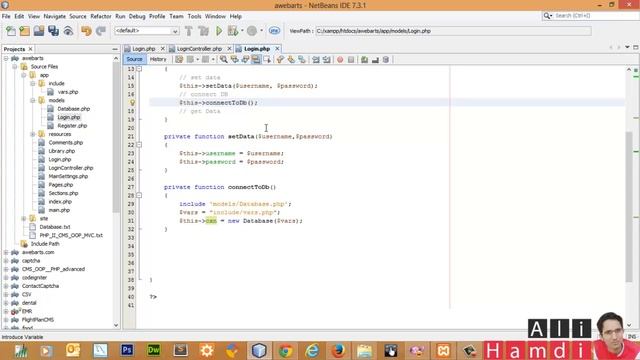The width and height of the screenshot is (640, 360).
Task: Click the Build Project hammer icon
Action: [x=189, y=31]
